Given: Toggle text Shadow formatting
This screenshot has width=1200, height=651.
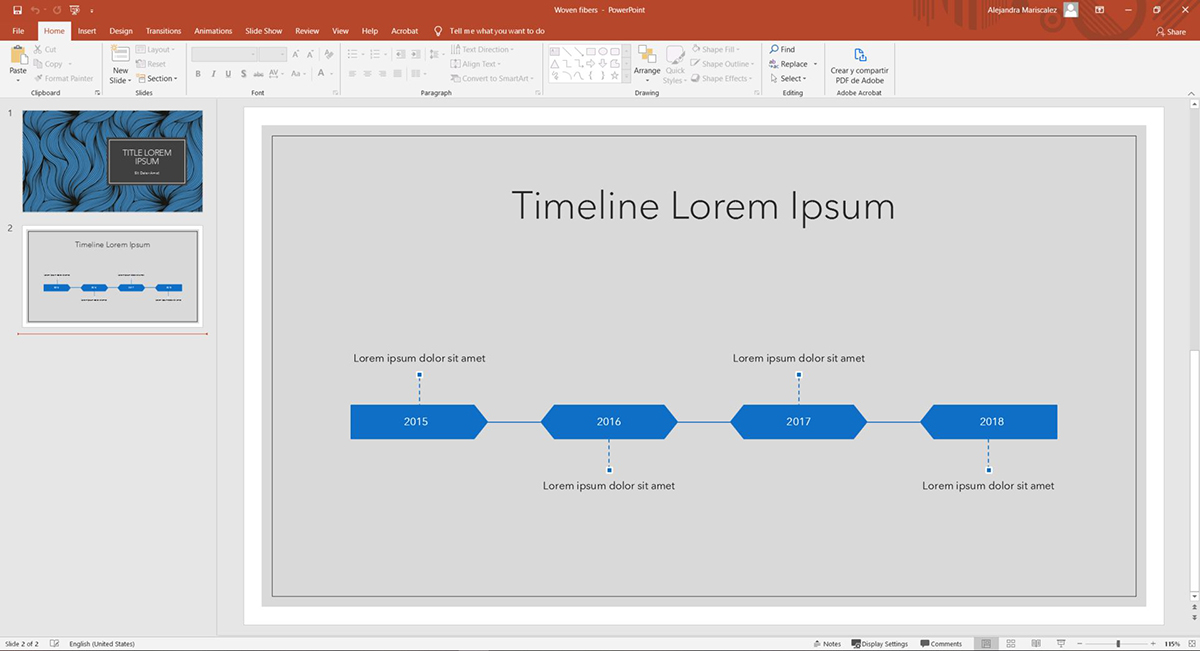Looking at the screenshot, I should coord(244,74).
